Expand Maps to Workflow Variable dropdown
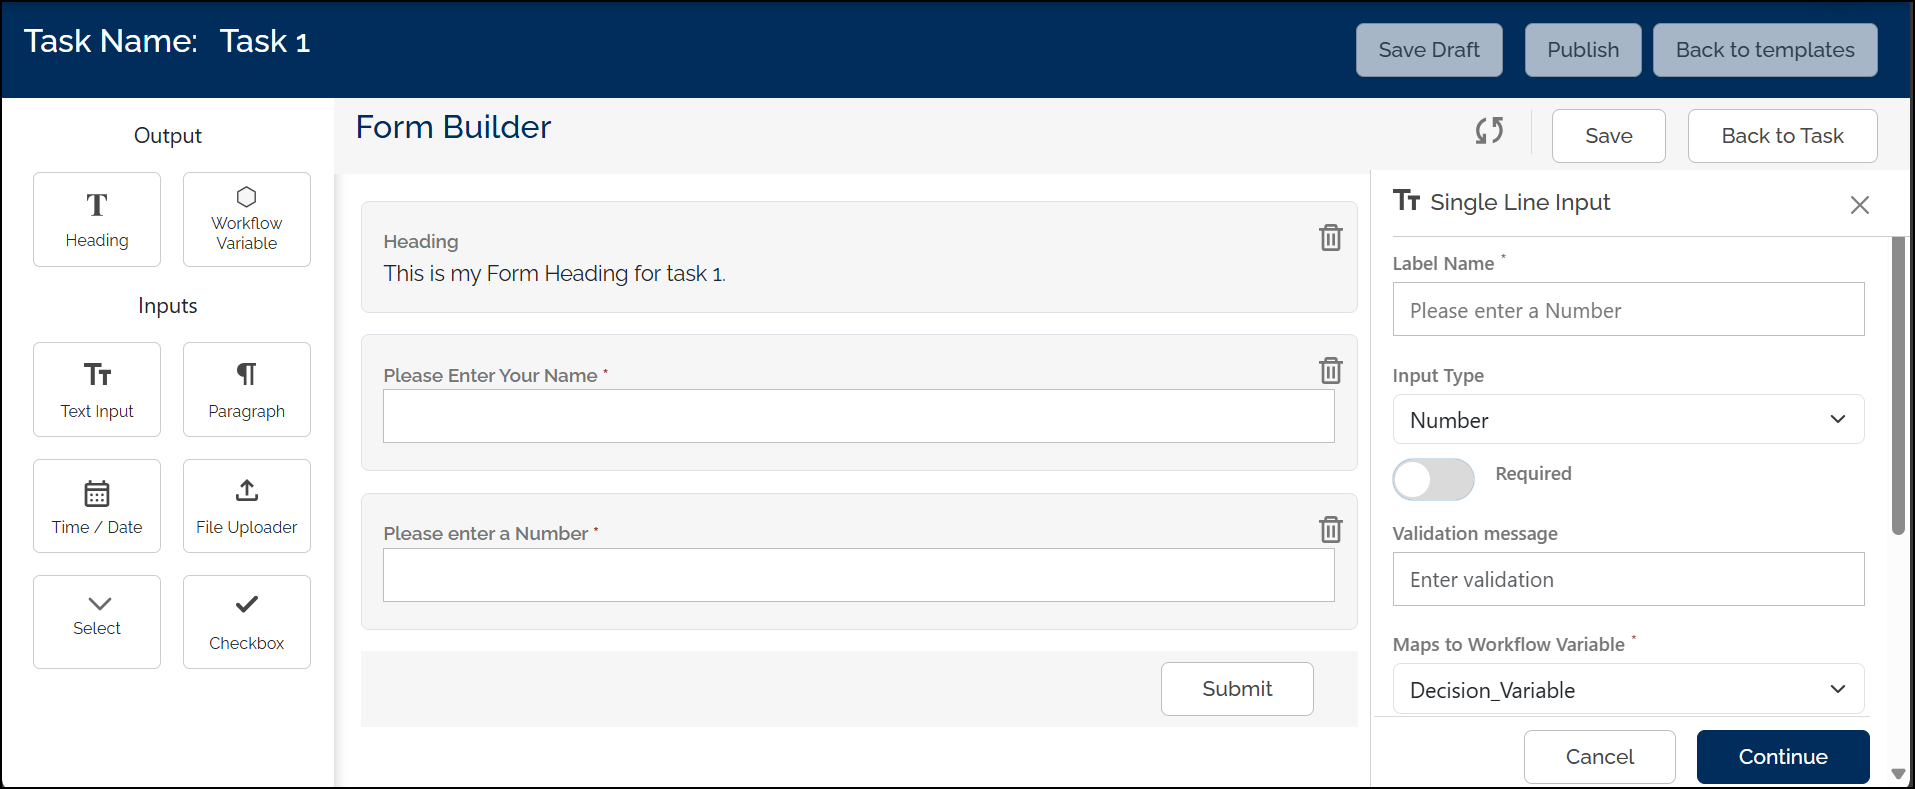Viewport: 1915px width, 789px height. coord(1628,690)
